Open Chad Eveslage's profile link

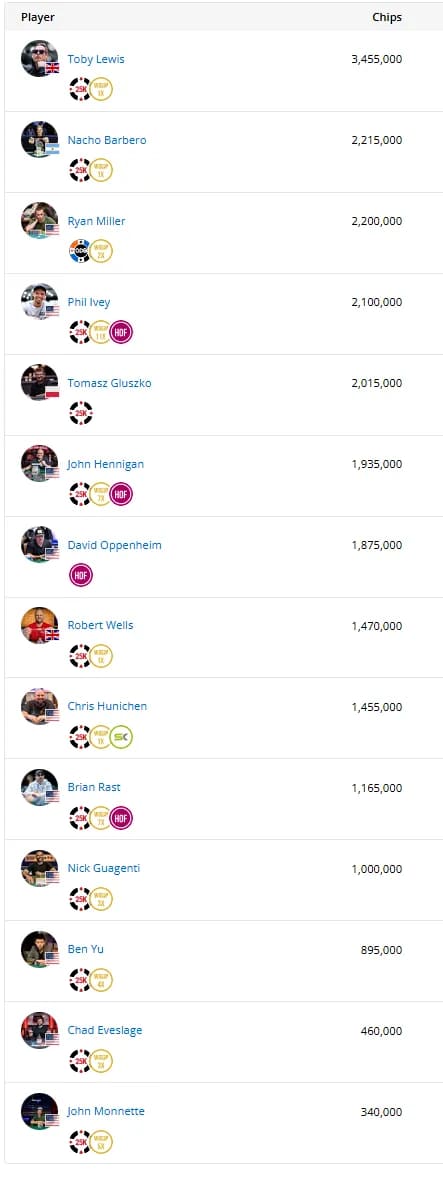[105, 1030]
